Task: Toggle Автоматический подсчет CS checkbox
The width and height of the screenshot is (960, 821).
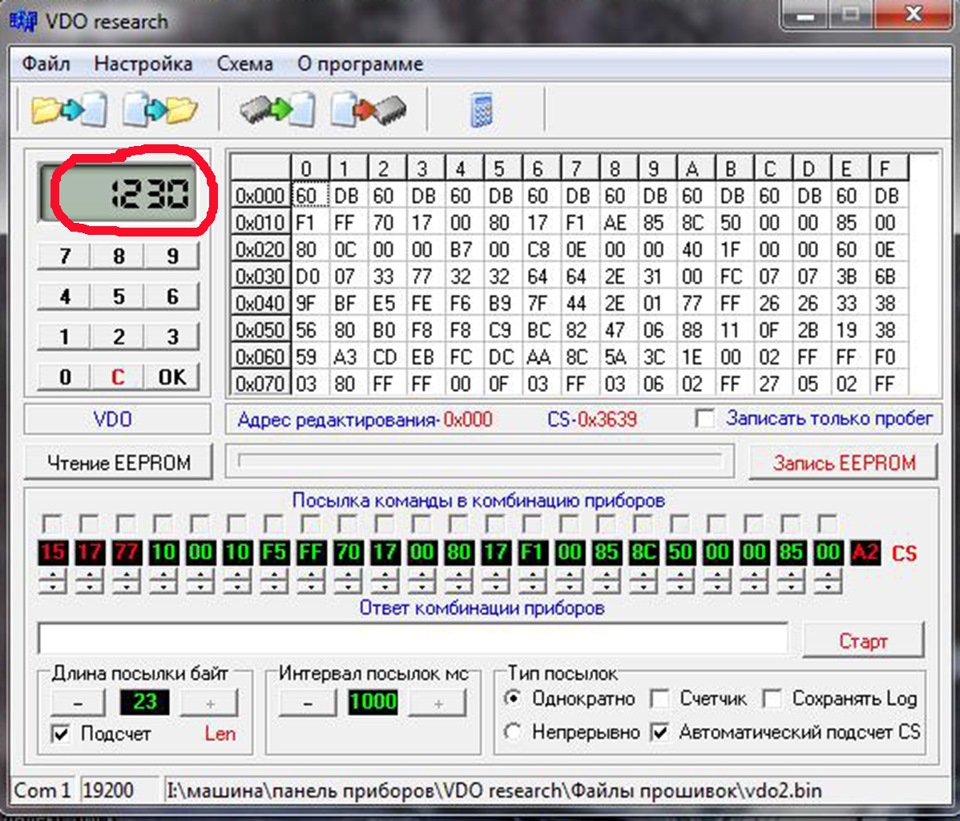Action: [x=659, y=732]
